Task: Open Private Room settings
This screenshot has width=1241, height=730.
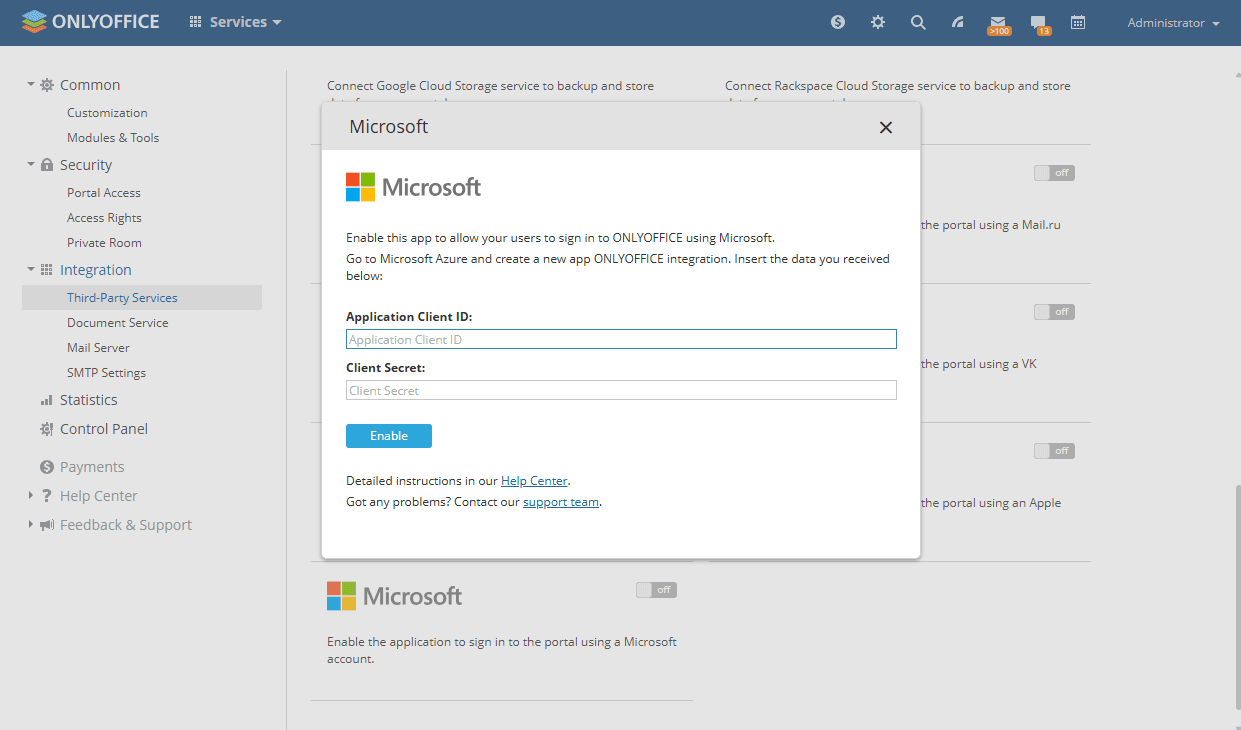Action: (x=104, y=243)
